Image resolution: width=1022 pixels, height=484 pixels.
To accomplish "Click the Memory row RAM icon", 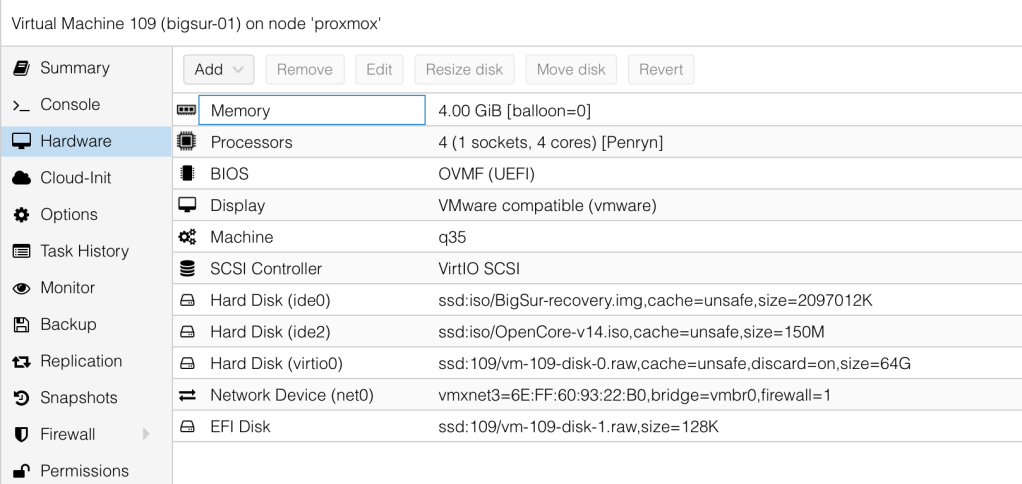I will click(186, 111).
